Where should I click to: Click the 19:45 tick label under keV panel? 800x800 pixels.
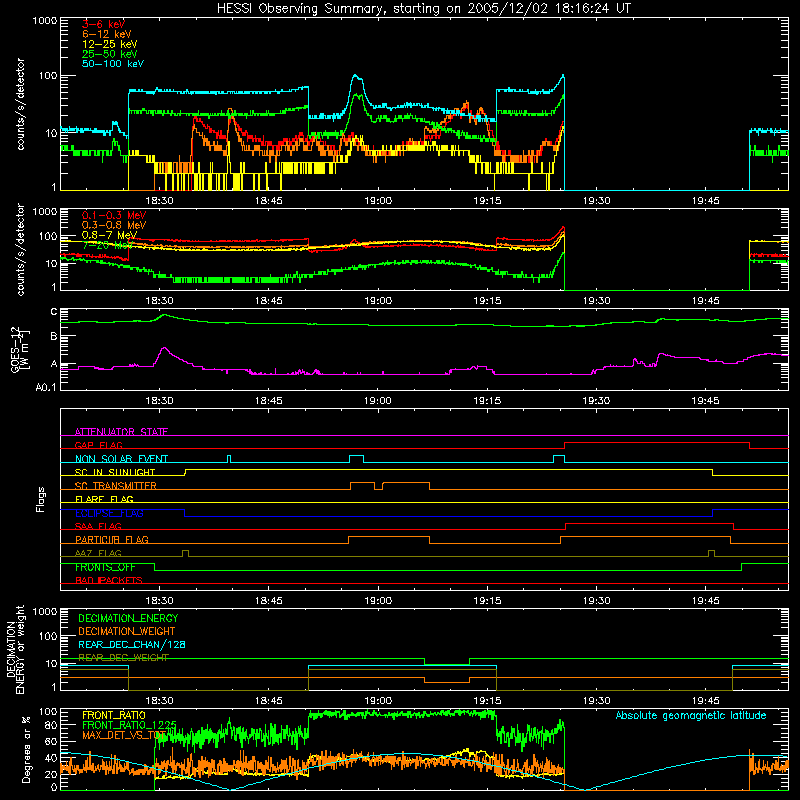(706, 201)
